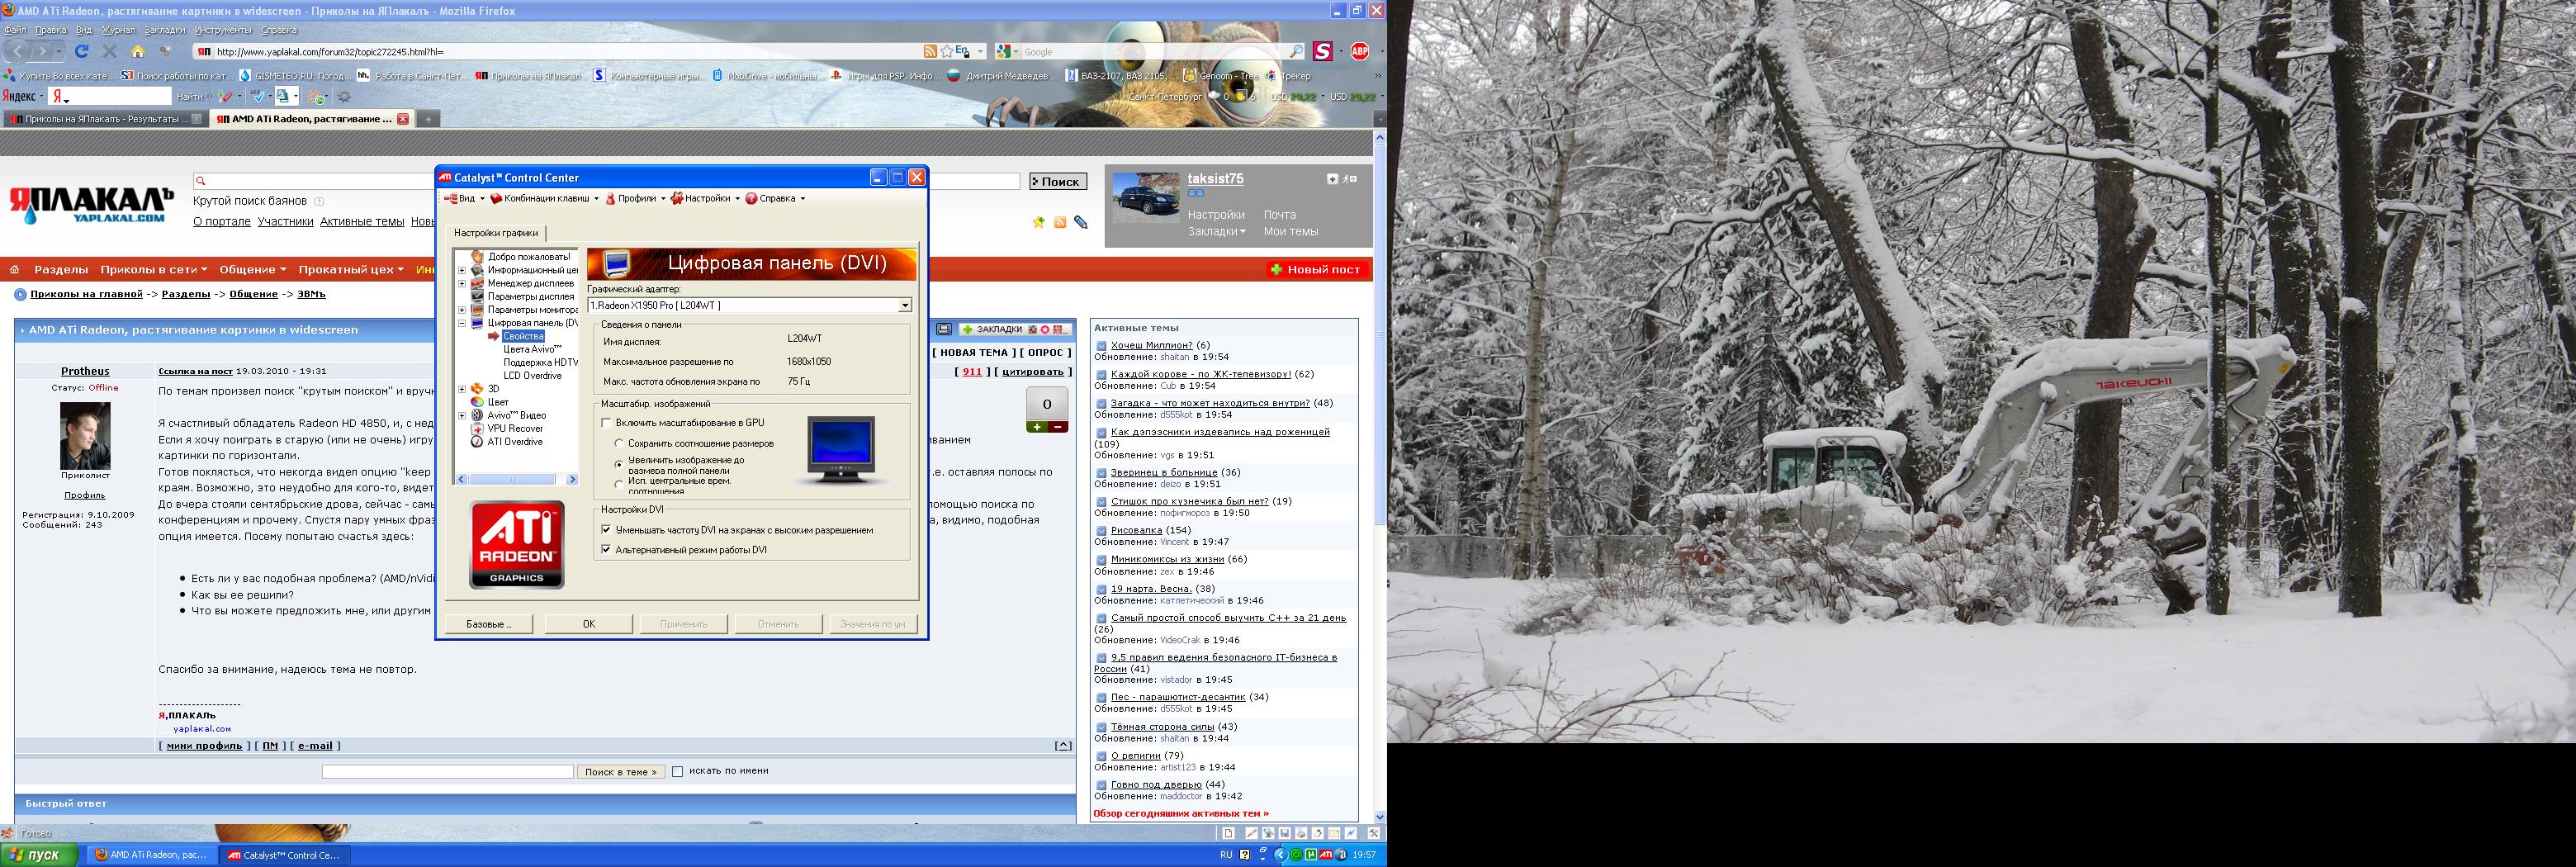This screenshot has height=867, width=2576.
Task: Uncheck 'Уменьшать частоту DVI' checkbox
Action: [x=606, y=530]
